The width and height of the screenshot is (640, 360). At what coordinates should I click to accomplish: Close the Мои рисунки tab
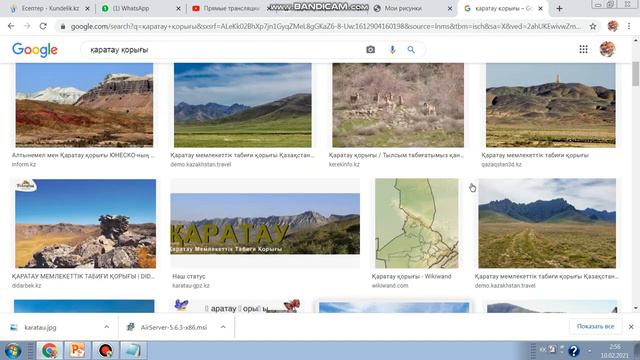450,8
